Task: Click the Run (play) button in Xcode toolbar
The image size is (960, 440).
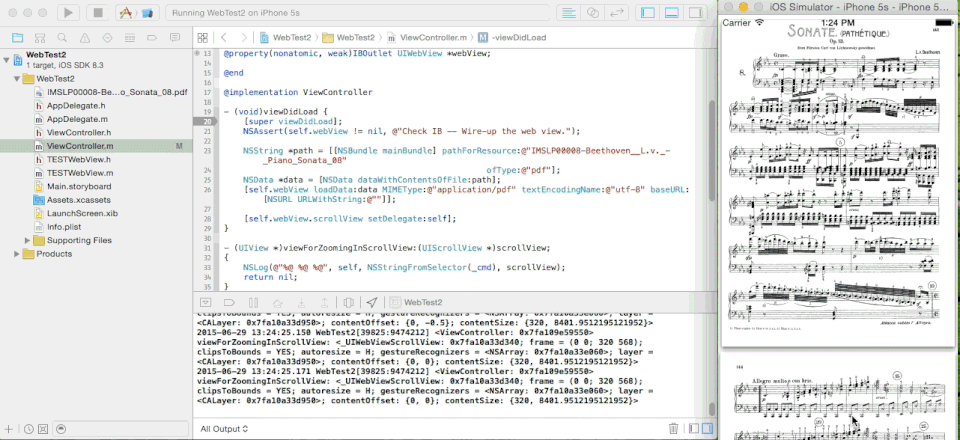Action: pos(68,12)
